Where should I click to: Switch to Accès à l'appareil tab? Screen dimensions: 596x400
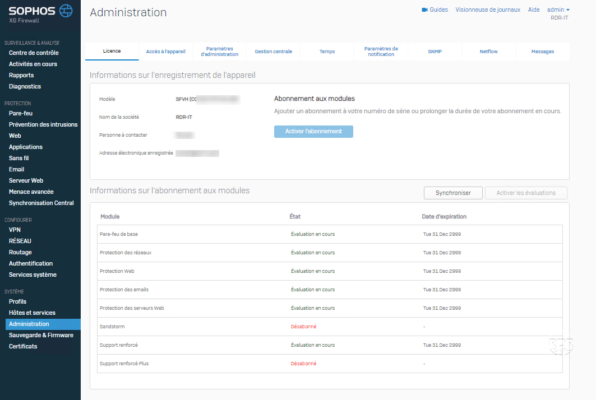pos(166,51)
